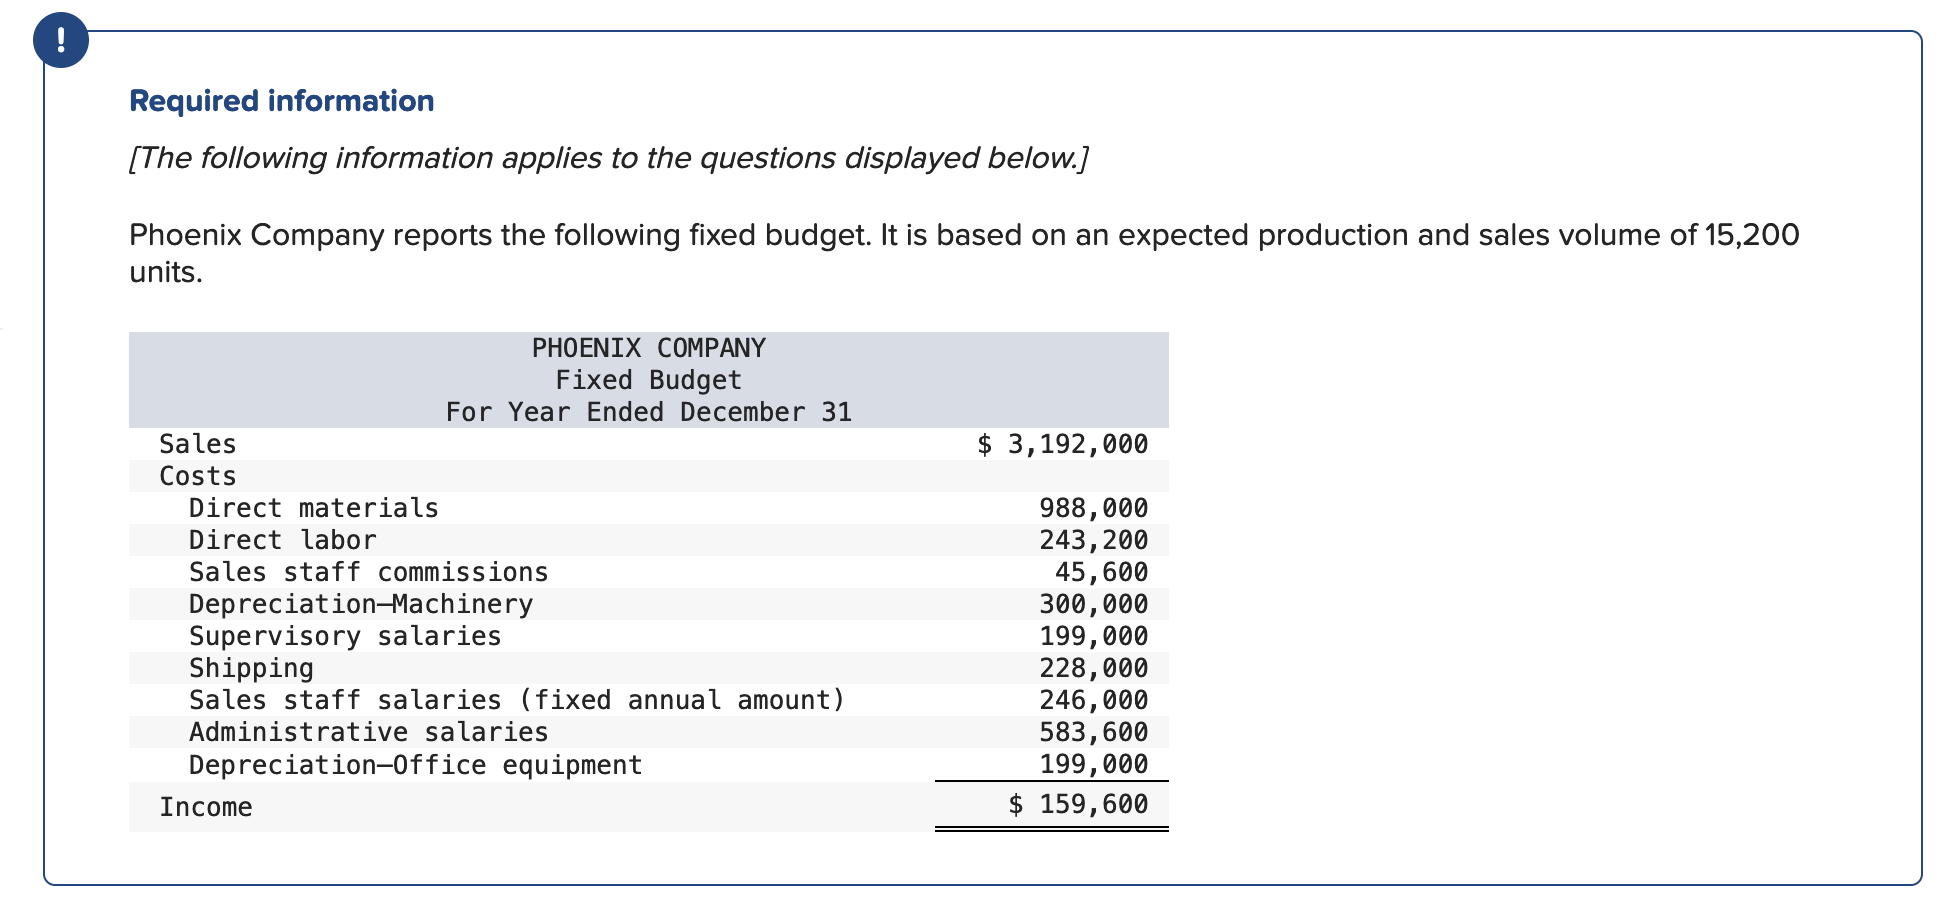Image resolution: width=1949 pixels, height=909 pixels.
Task: Click the 988,000 direct materials amount
Action: click(x=1094, y=508)
